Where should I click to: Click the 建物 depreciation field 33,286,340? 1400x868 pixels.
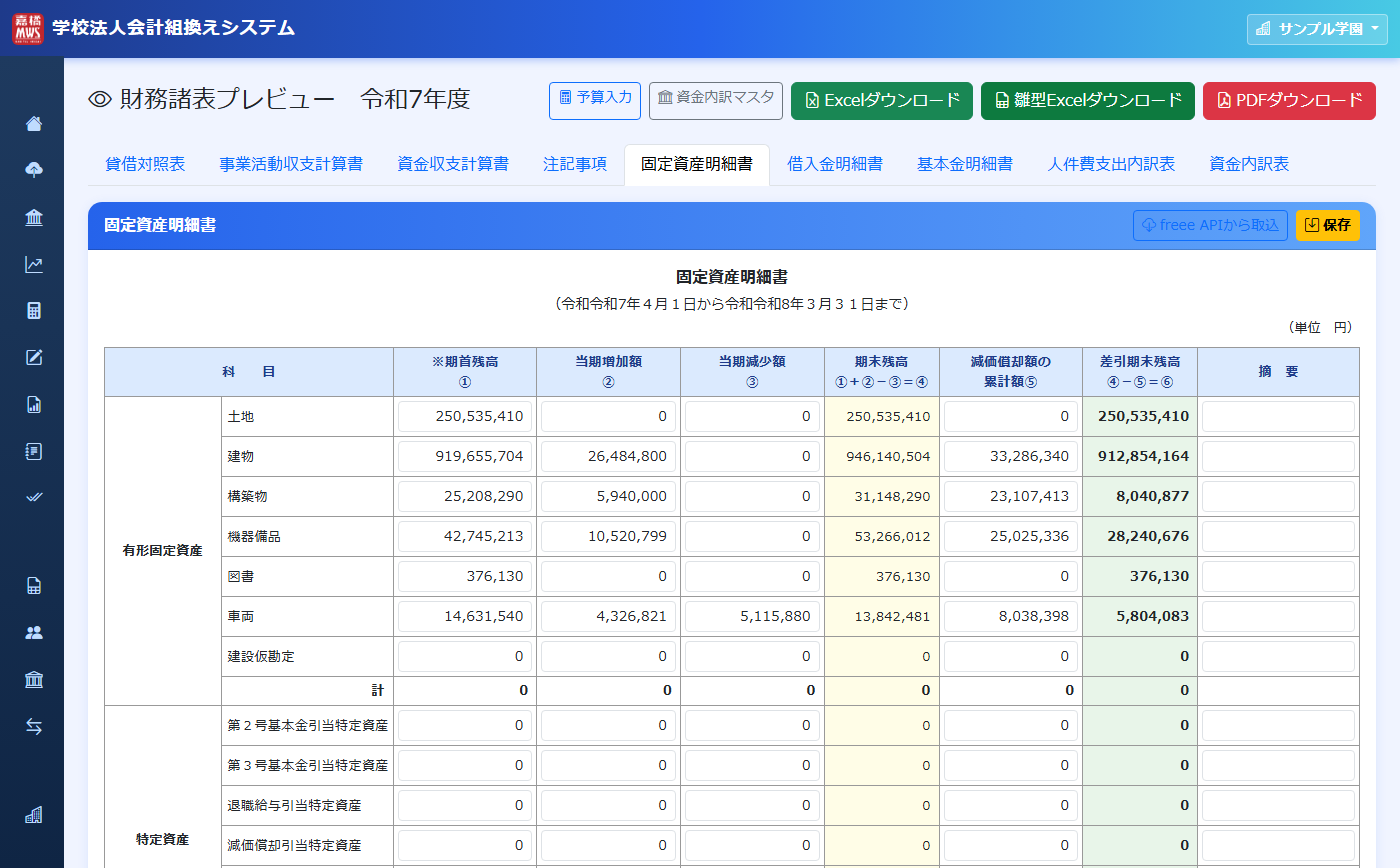pyautogui.click(x=1011, y=456)
